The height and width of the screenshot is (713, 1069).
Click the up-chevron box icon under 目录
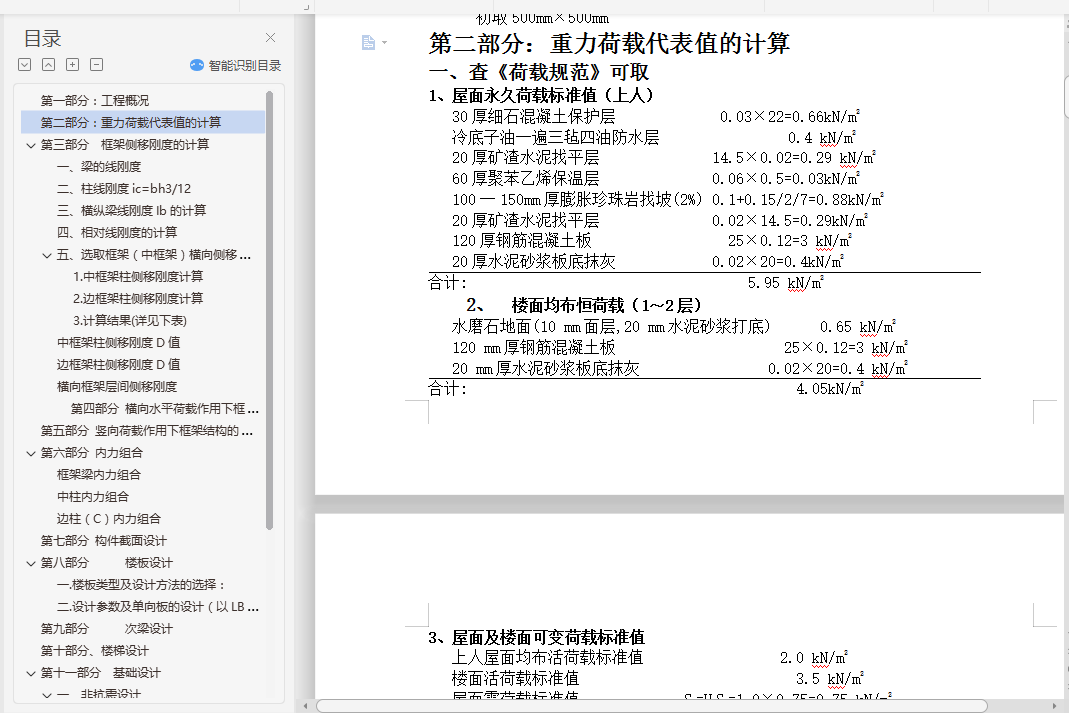click(48, 65)
